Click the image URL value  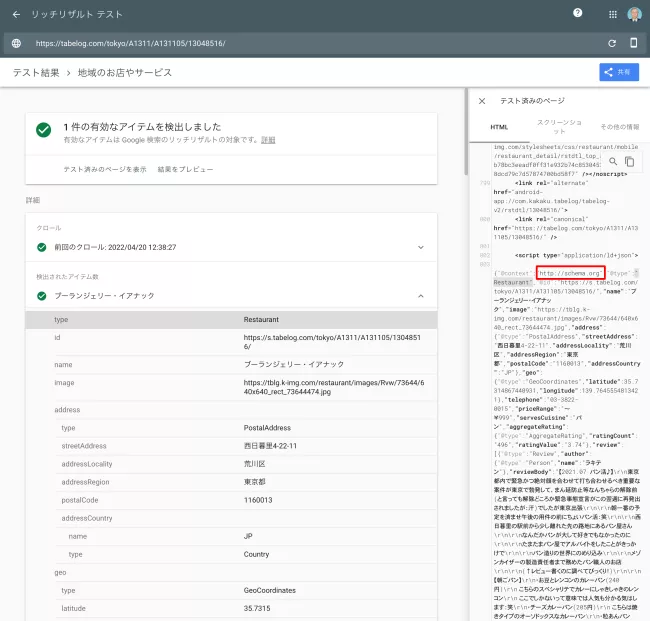point(334,387)
